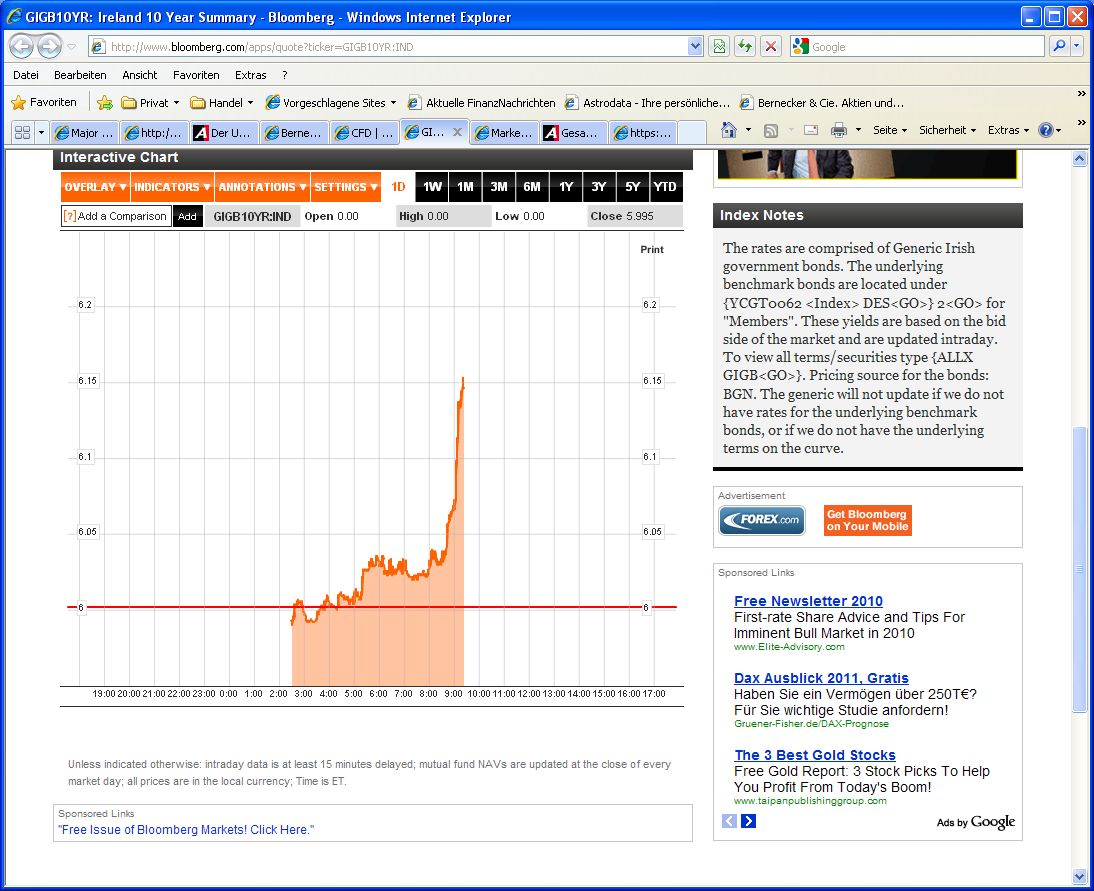Stop loading with the red X icon
1094x891 pixels.
click(x=771, y=47)
